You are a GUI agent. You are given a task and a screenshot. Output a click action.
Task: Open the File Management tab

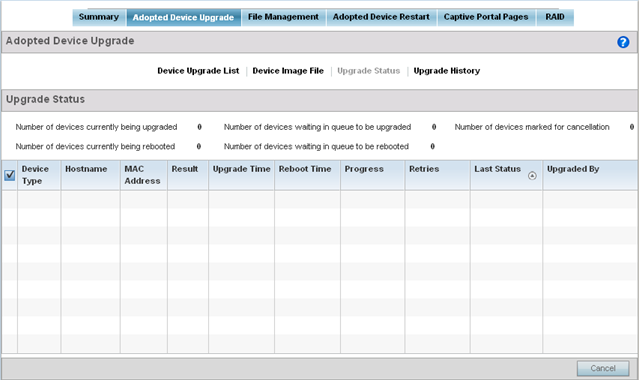(x=283, y=17)
